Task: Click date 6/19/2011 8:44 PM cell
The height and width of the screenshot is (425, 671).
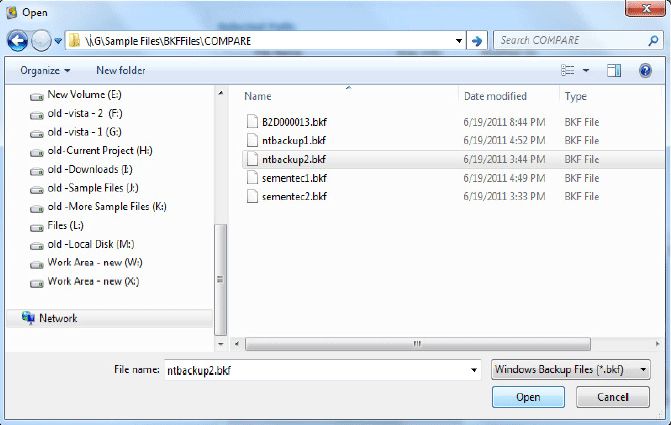Action: pos(504,122)
